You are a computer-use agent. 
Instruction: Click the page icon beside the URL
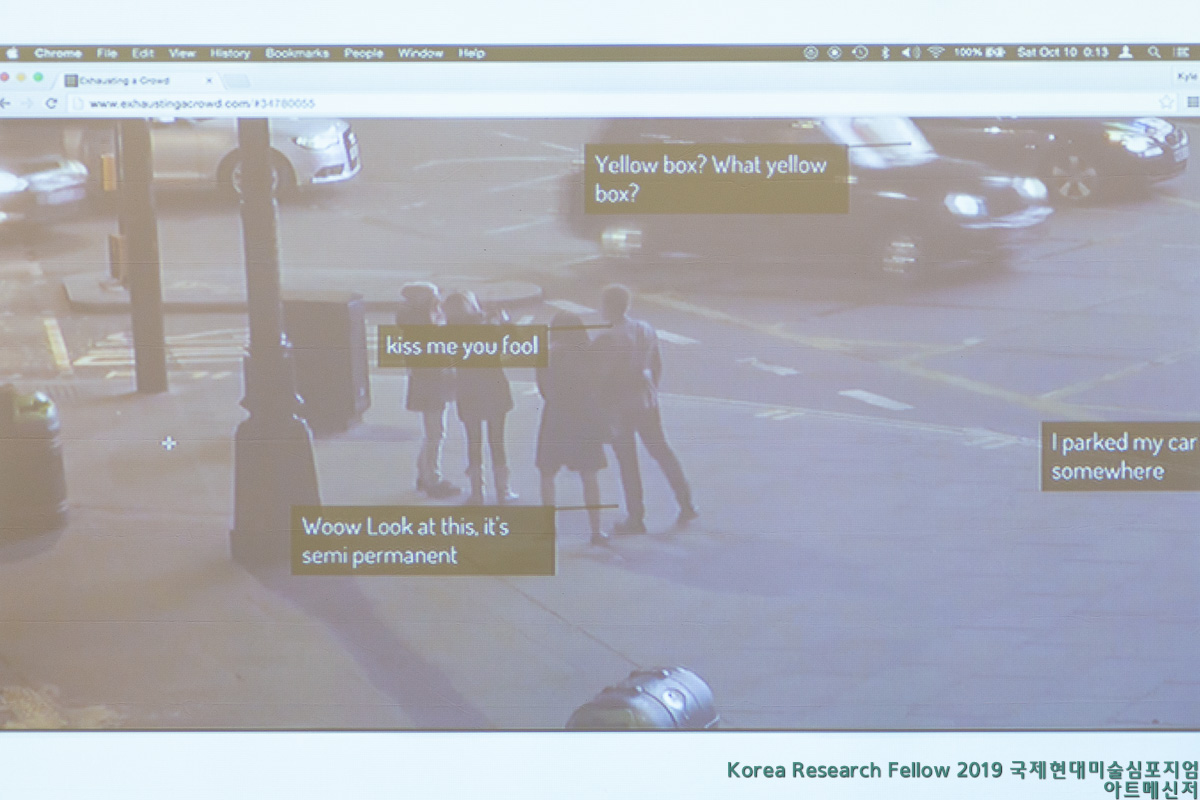pos(77,103)
